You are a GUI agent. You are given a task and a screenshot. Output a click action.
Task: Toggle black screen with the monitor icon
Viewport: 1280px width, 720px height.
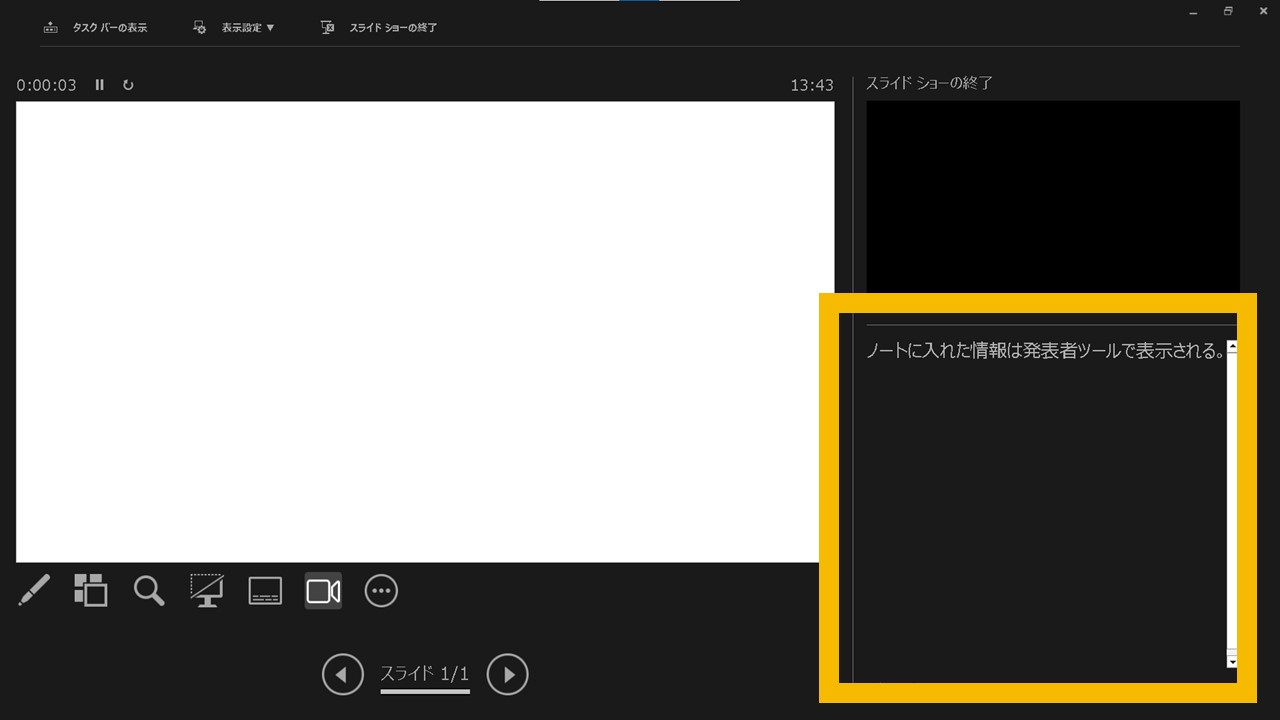206,590
